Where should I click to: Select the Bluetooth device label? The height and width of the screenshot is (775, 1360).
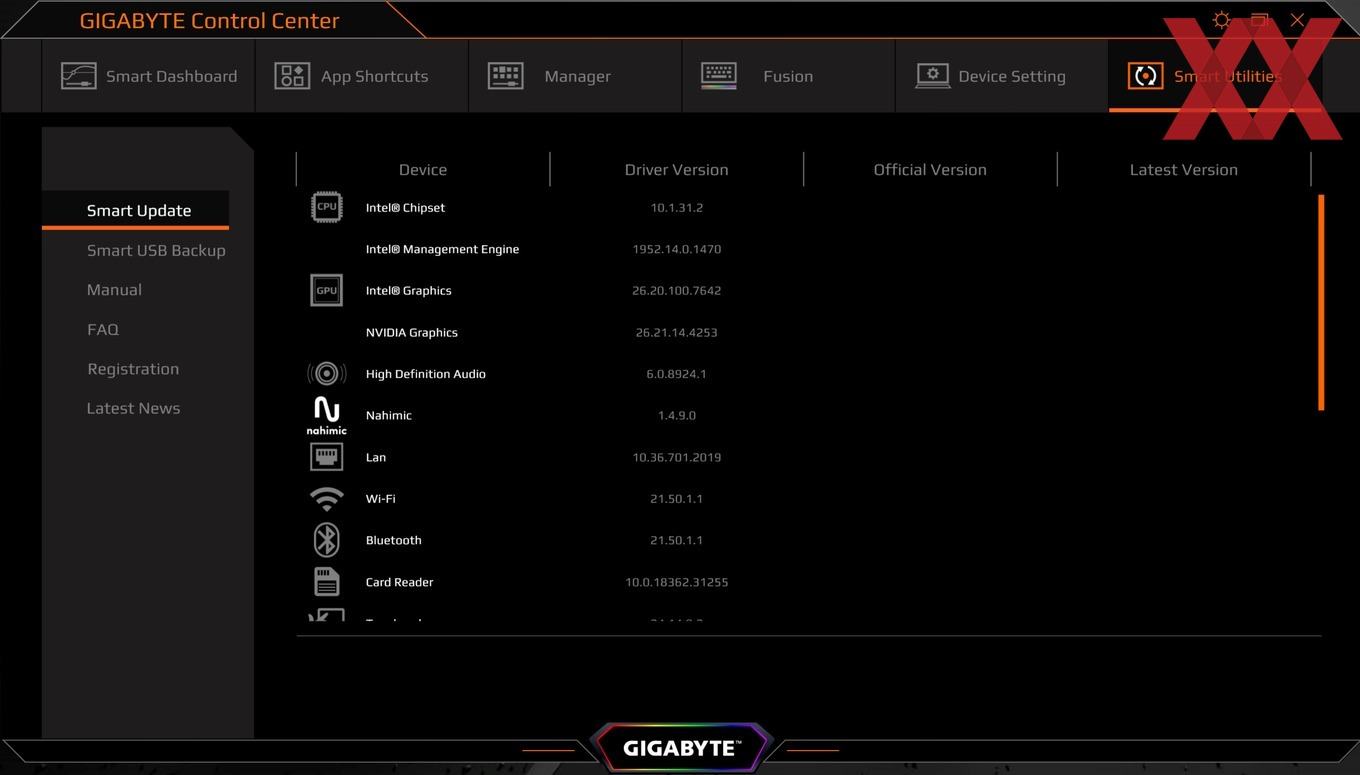click(x=393, y=540)
